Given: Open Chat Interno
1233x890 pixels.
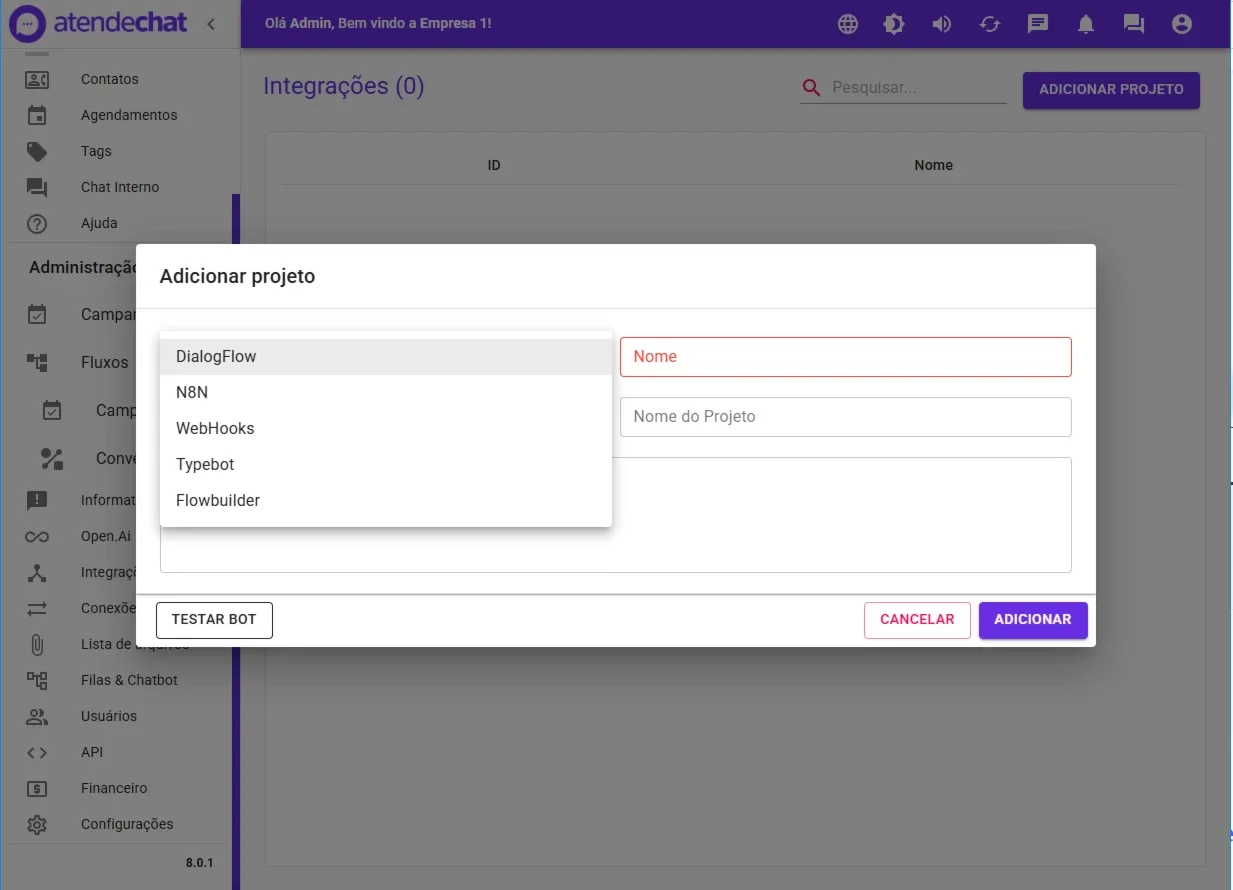Looking at the screenshot, I should tap(120, 187).
